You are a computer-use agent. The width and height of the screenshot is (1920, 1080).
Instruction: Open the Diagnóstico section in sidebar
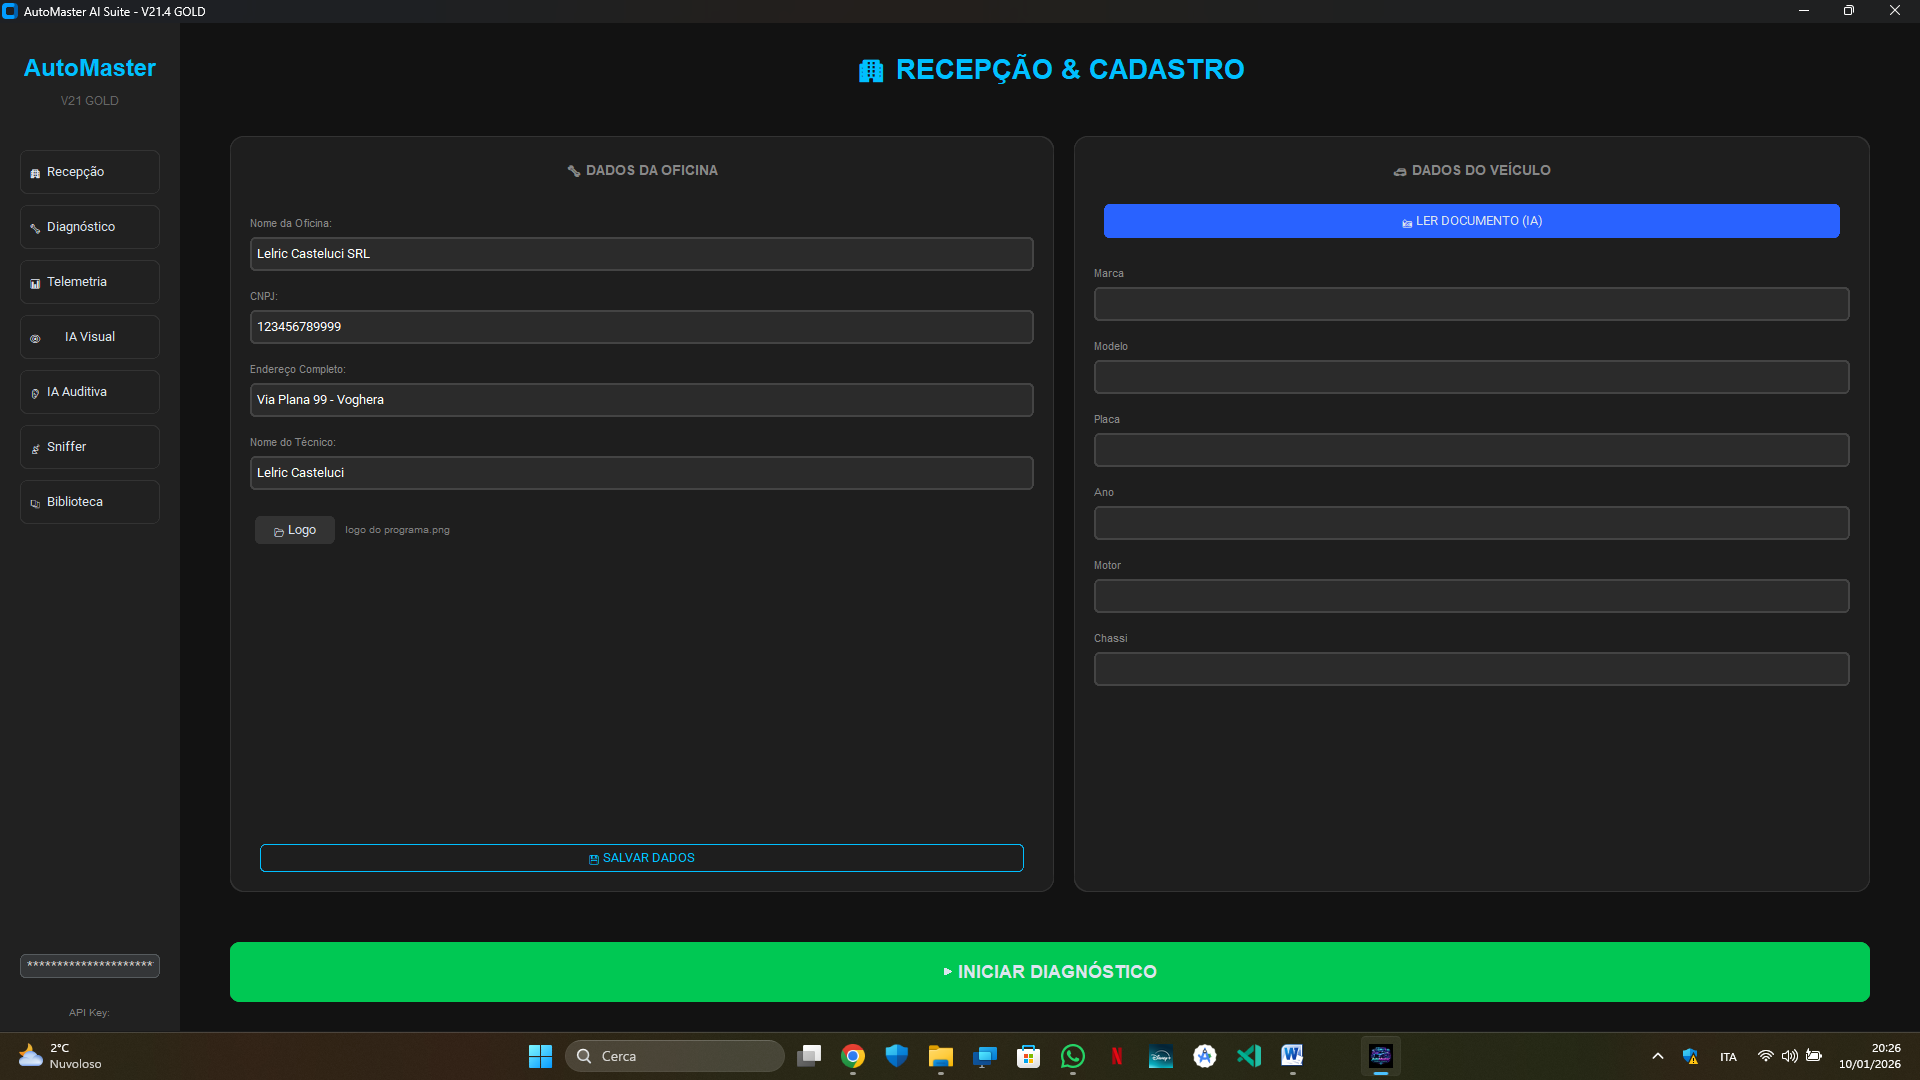click(x=89, y=226)
